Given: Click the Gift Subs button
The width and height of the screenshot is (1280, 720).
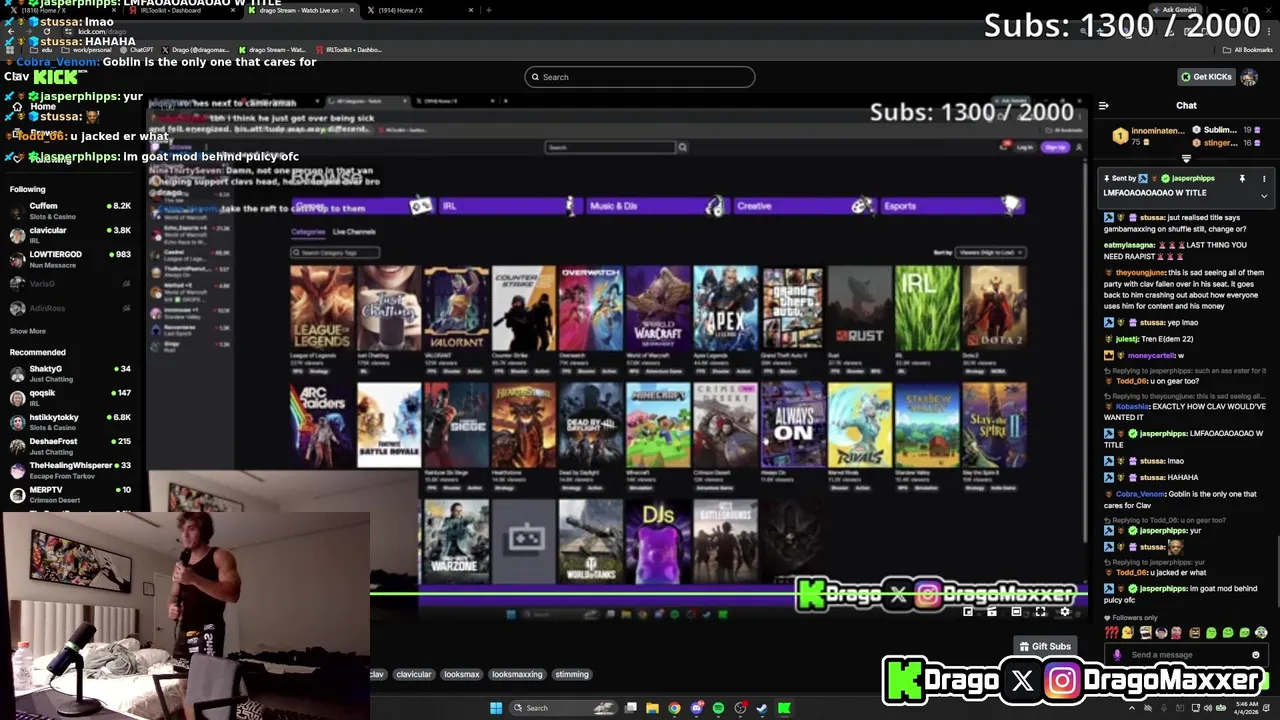Looking at the screenshot, I should pos(1044,646).
